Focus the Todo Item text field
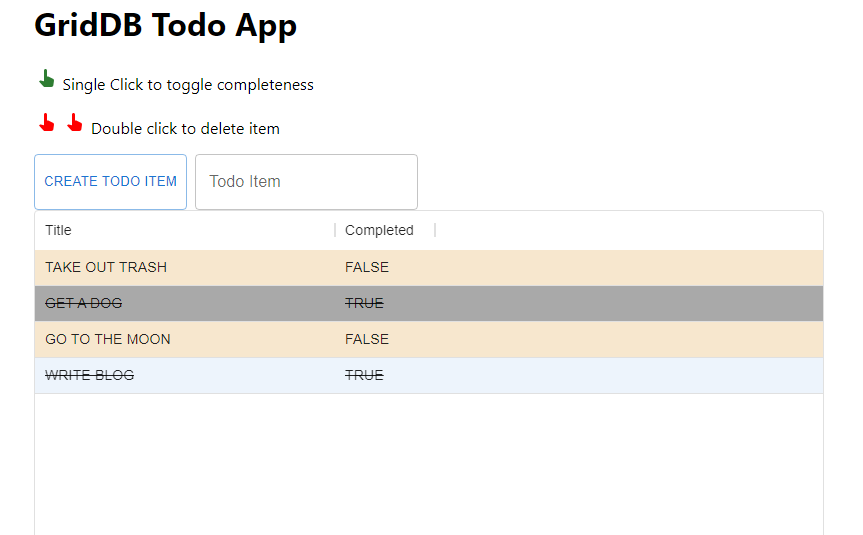This screenshot has width=863, height=535. 306,182
